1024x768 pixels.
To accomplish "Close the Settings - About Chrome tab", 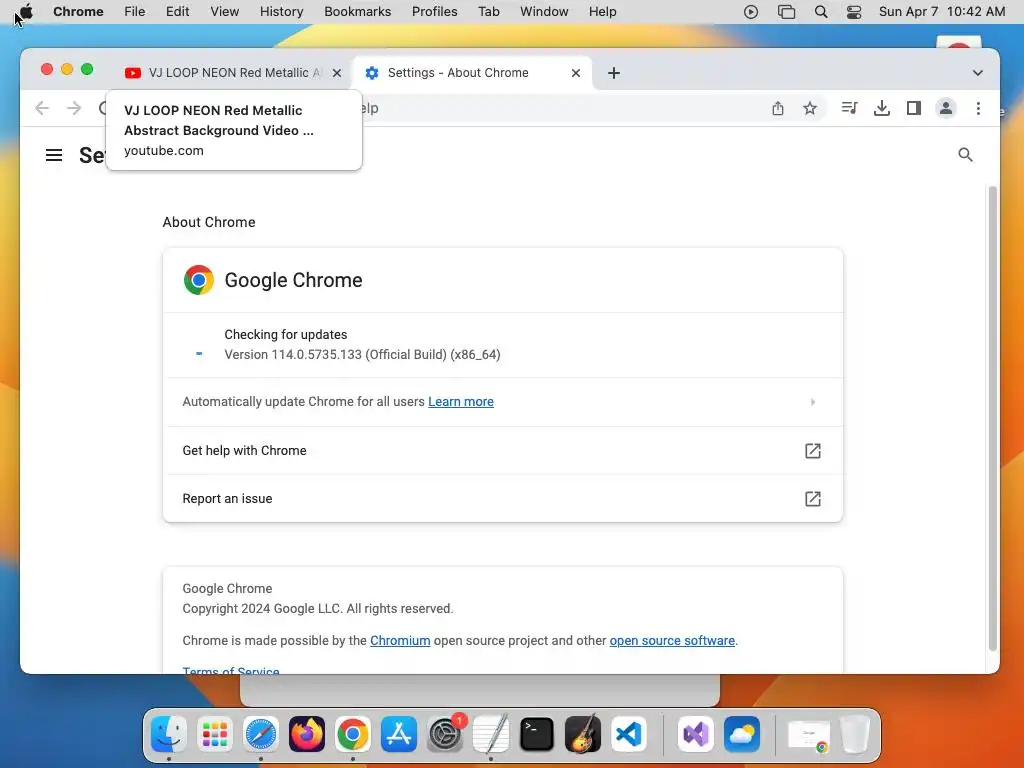I will coord(575,73).
